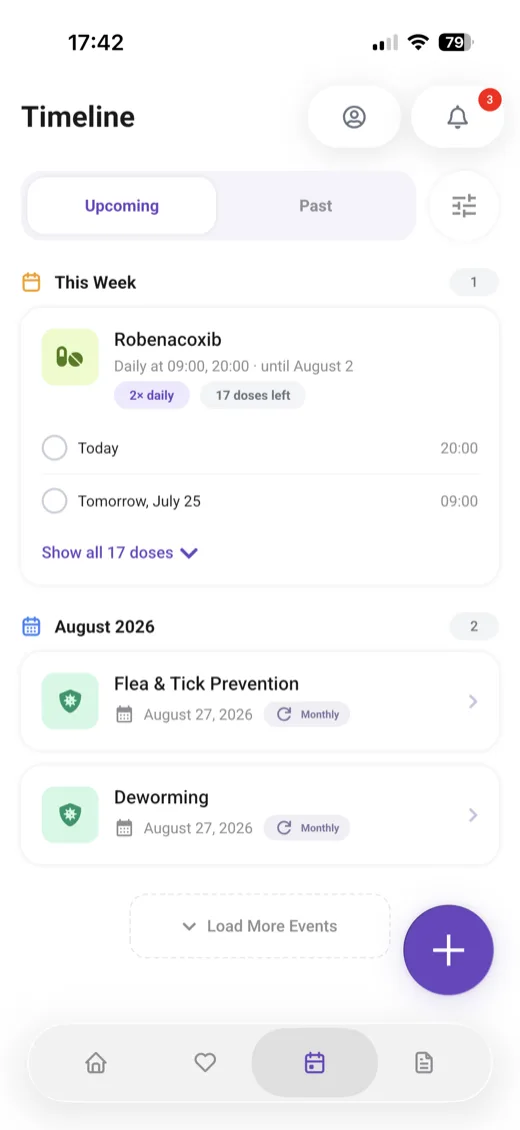The width and height of the screenshot is (520, 1130).
Task: Tap the purple plus add button
Action: click(x=448, y=950)
